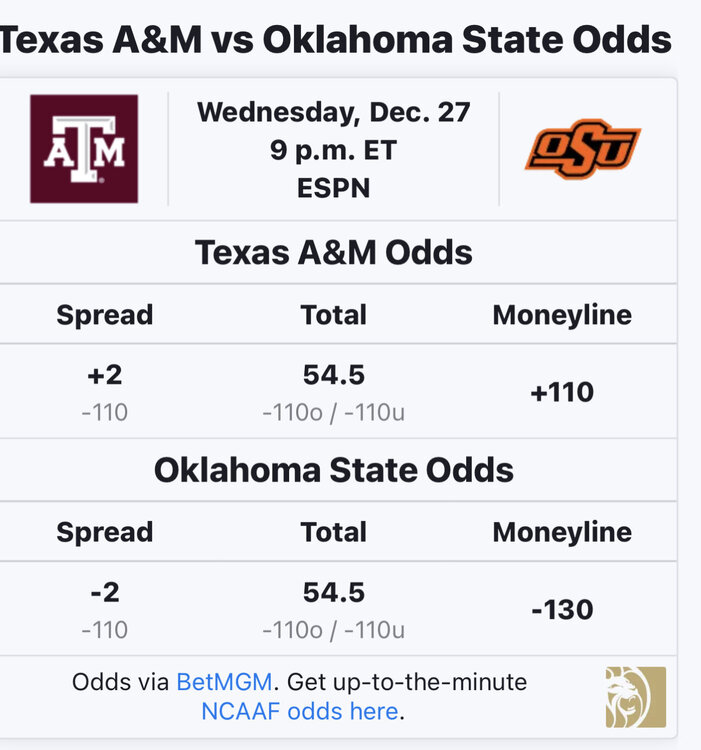This screenshot has height=750, width=701.
Task: Click Total column header under Texas A&M Odds
Action: (x=334, y=315)
